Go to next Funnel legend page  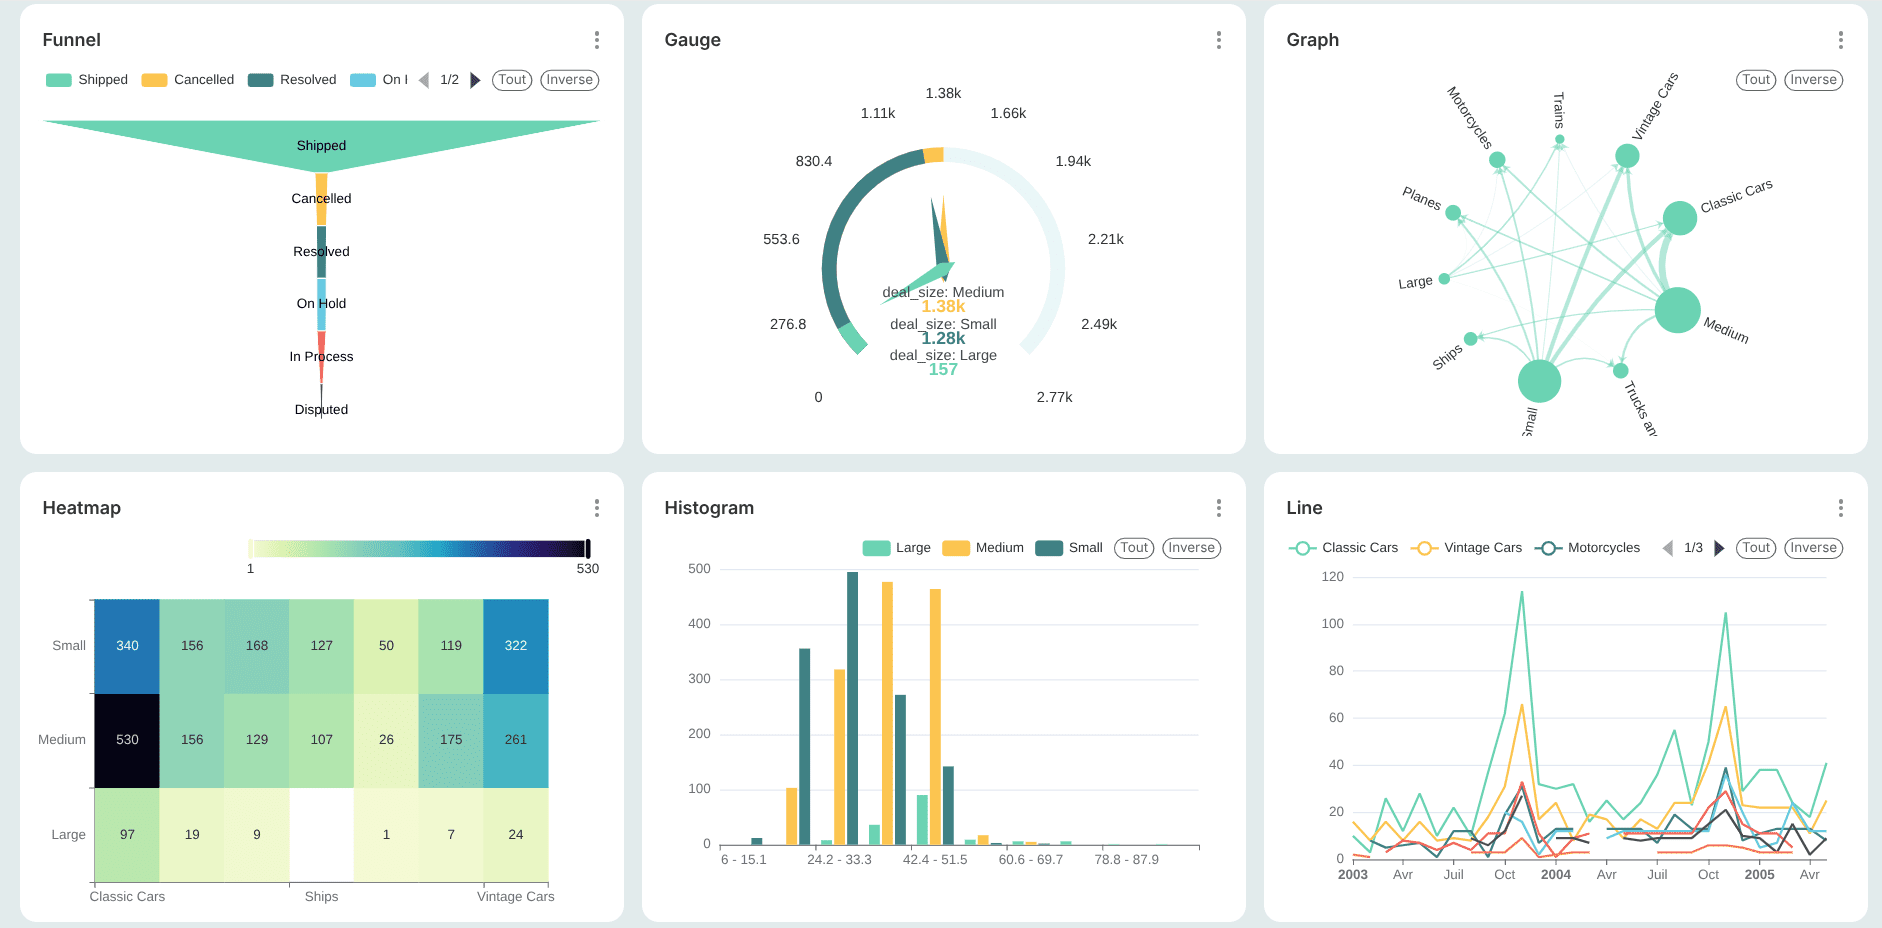[475, 80]
